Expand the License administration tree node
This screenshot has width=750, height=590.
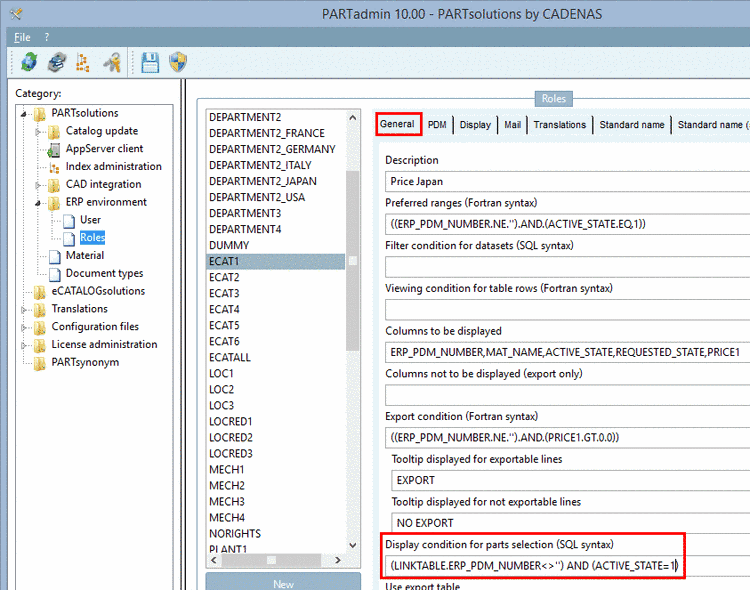[23, 345]
